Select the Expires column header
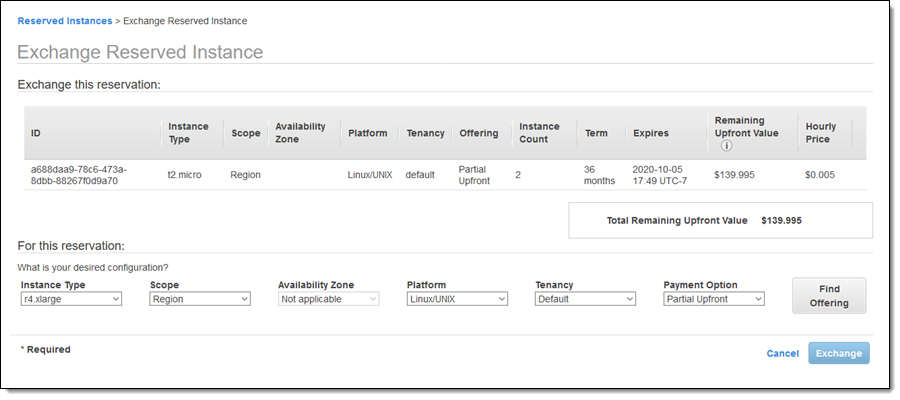Image resolution: width=900 pixels, height=400 pixels. pos(651,133)
